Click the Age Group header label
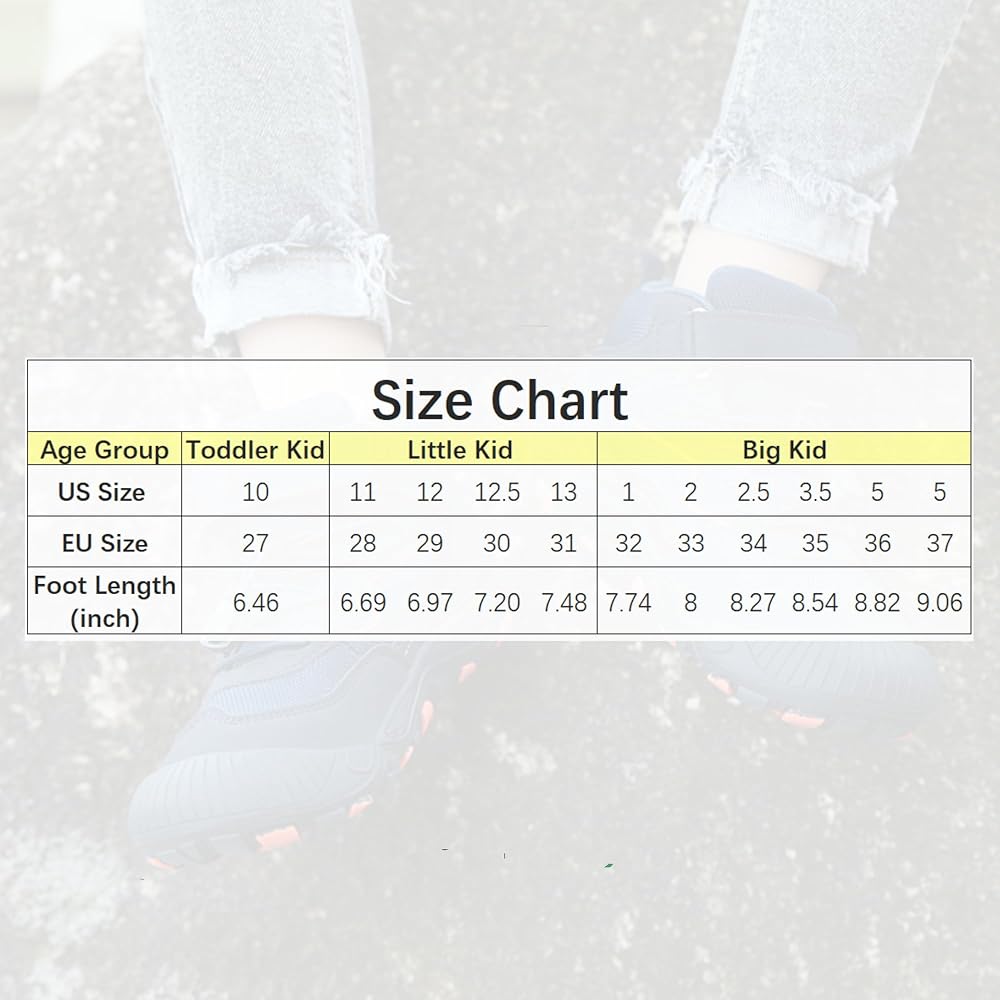Viewport: 1000px width, 1000px height. tap(105, 450)
